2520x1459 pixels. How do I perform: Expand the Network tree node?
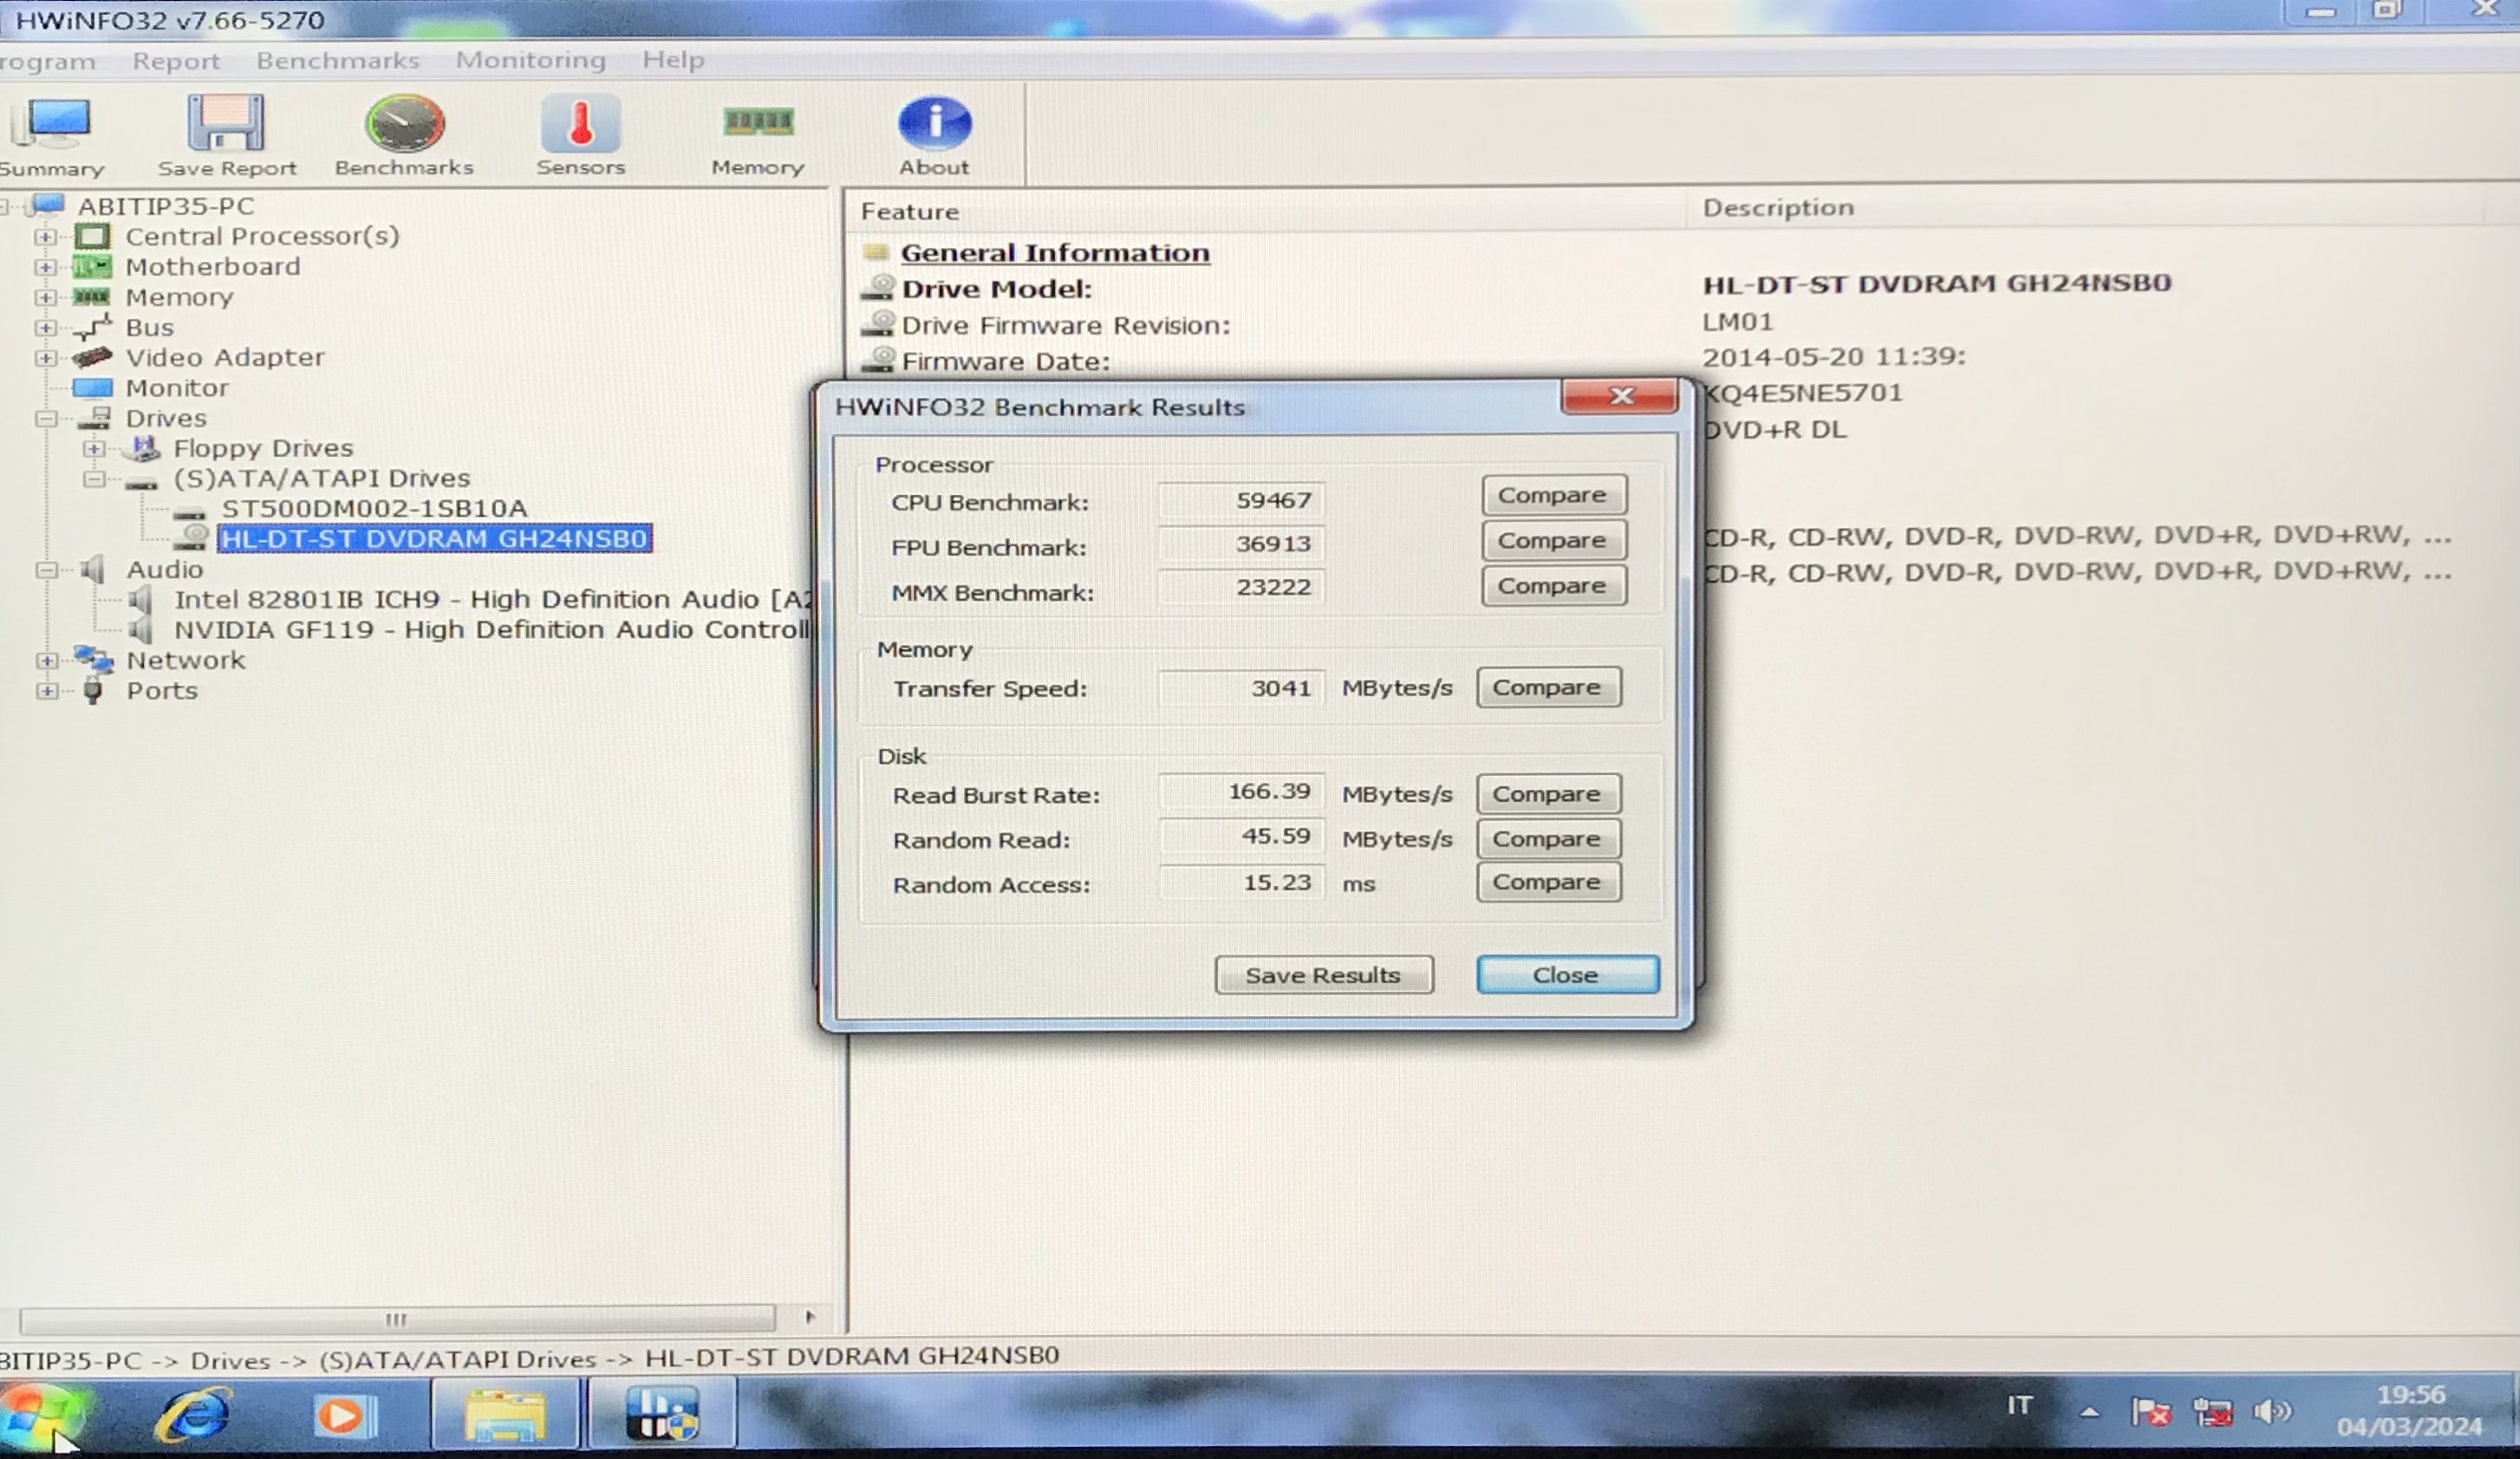point(45,661)
